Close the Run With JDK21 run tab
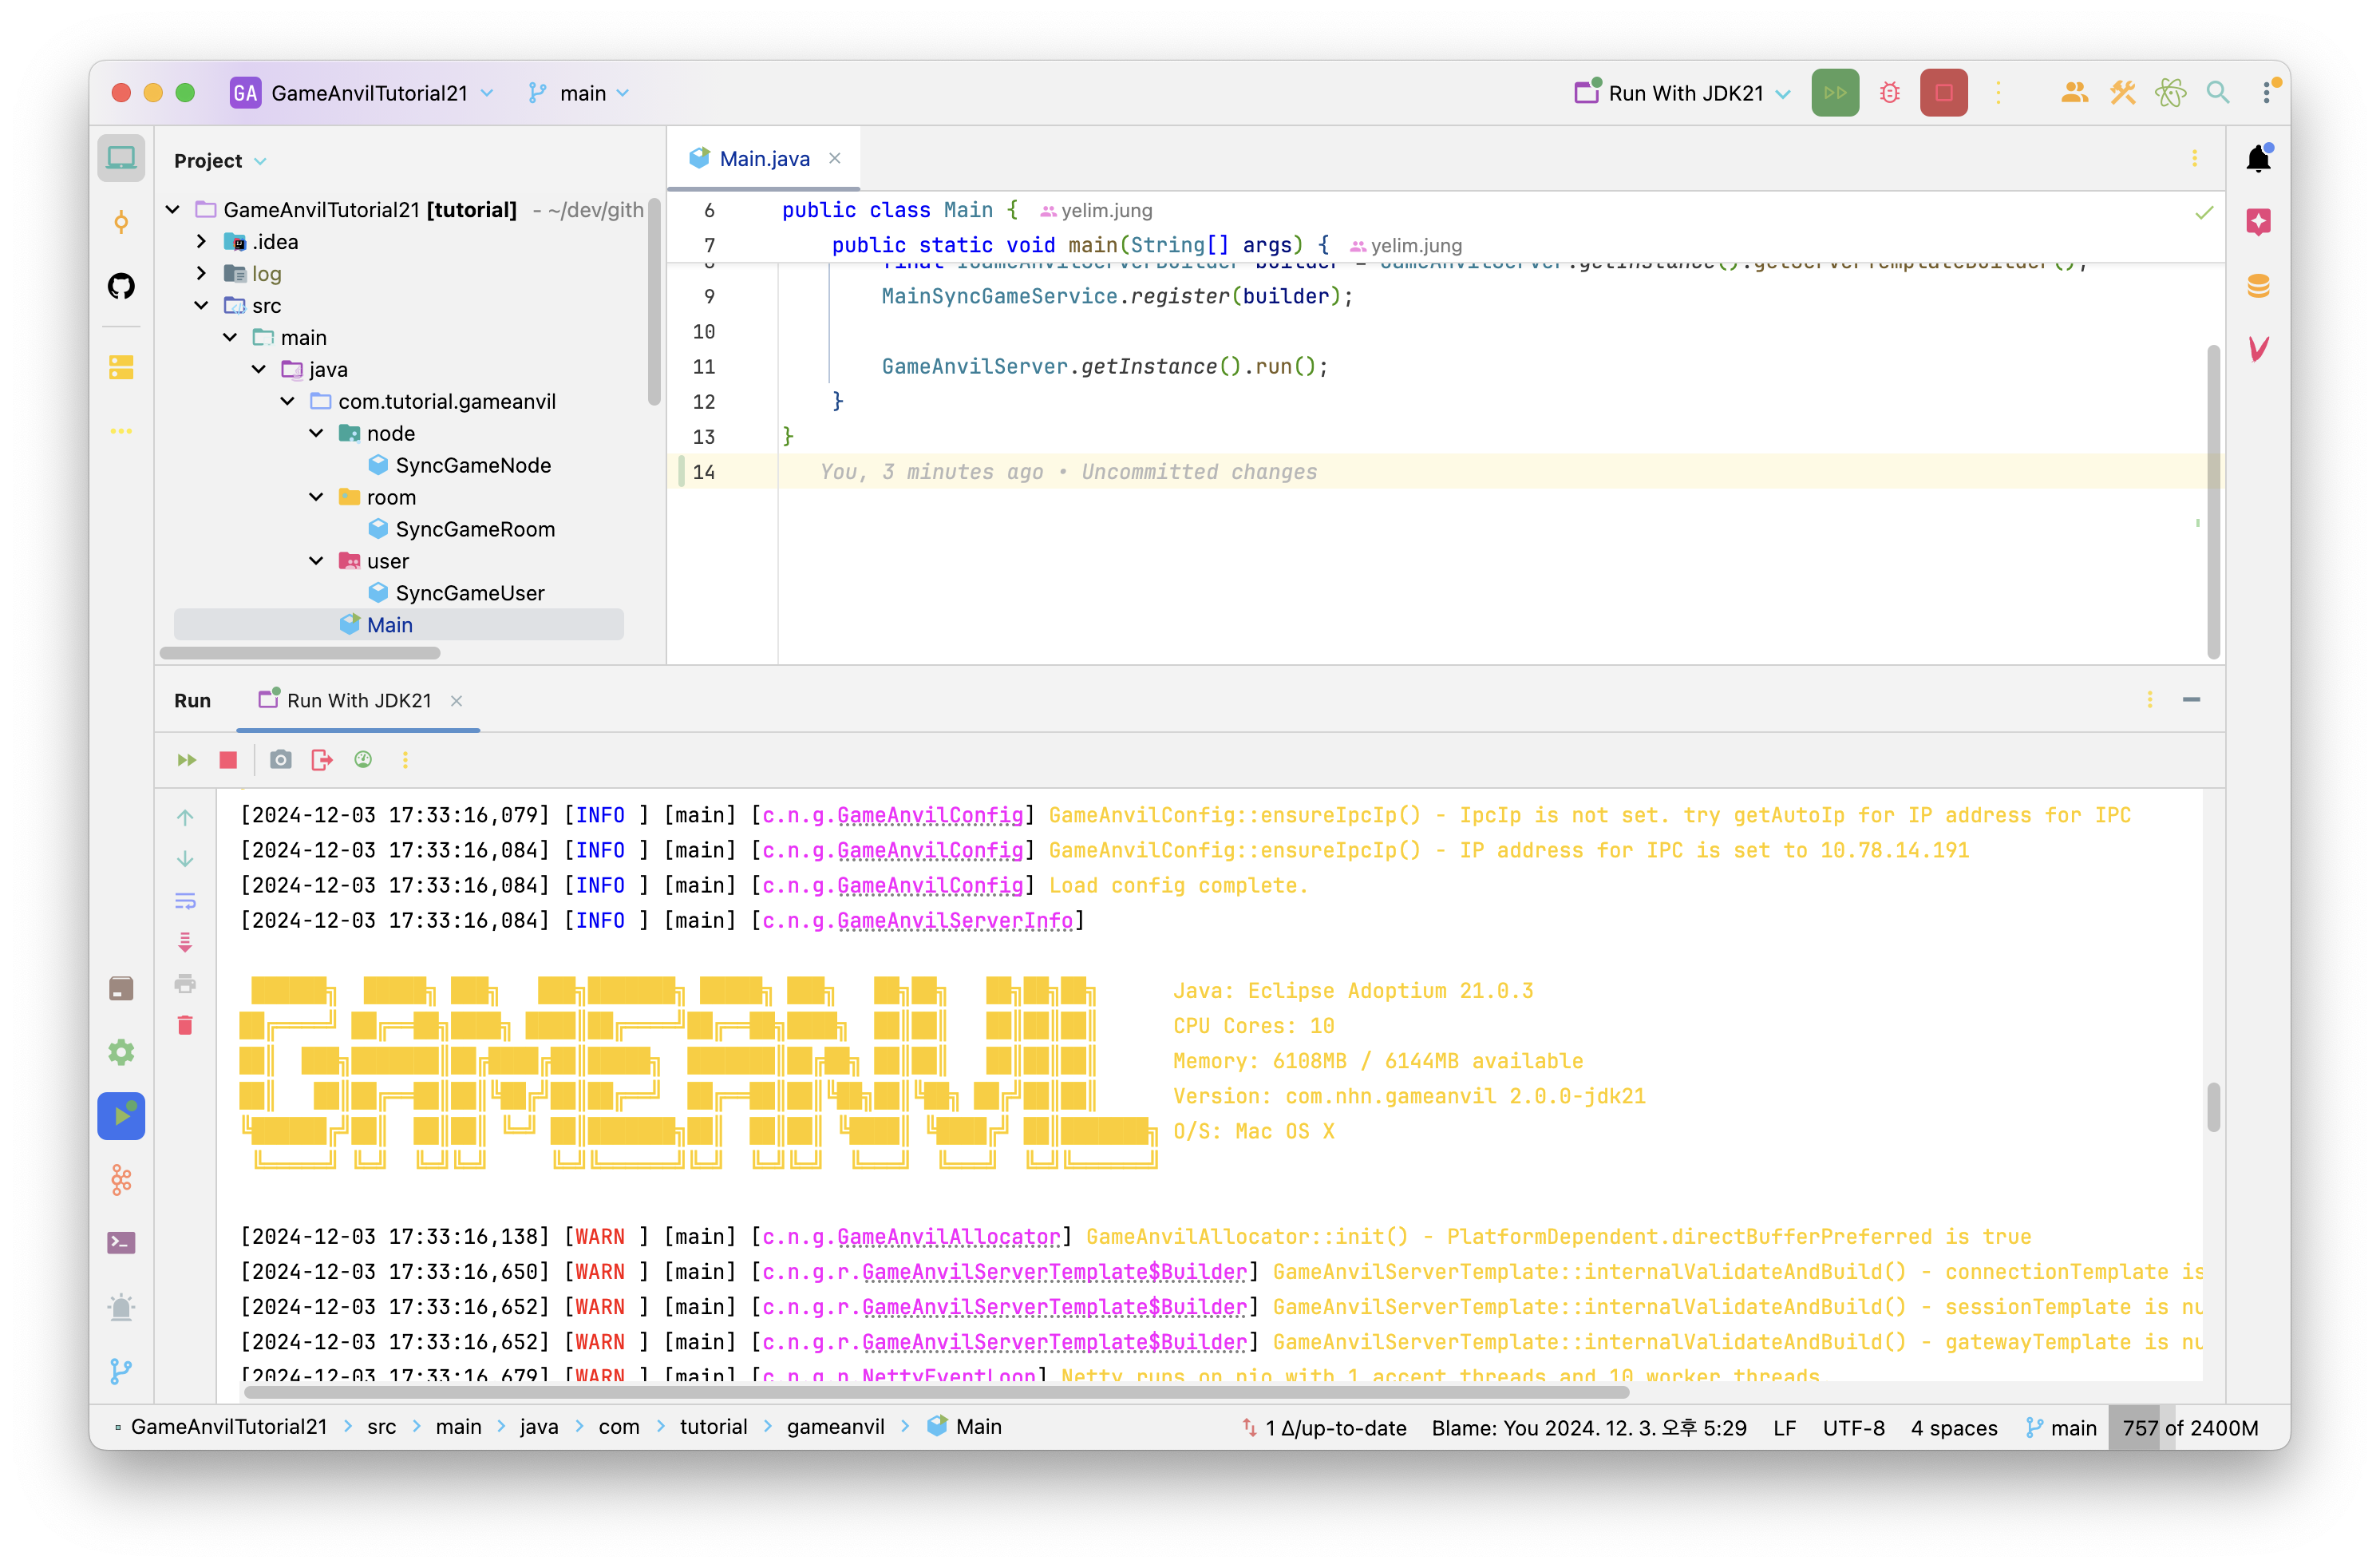The image size is (2380, 1568). click(x=456, y=701)
